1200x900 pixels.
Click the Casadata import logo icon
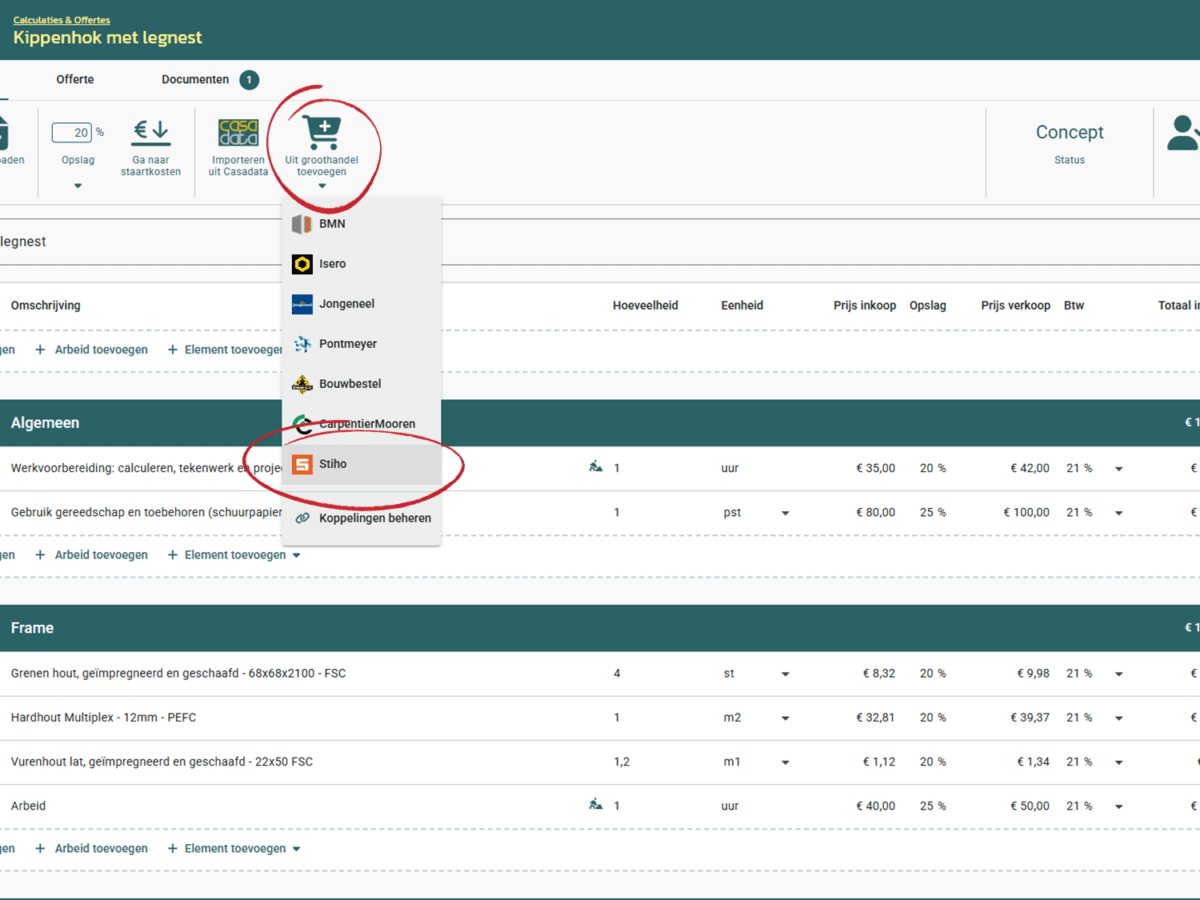[238, 133]
